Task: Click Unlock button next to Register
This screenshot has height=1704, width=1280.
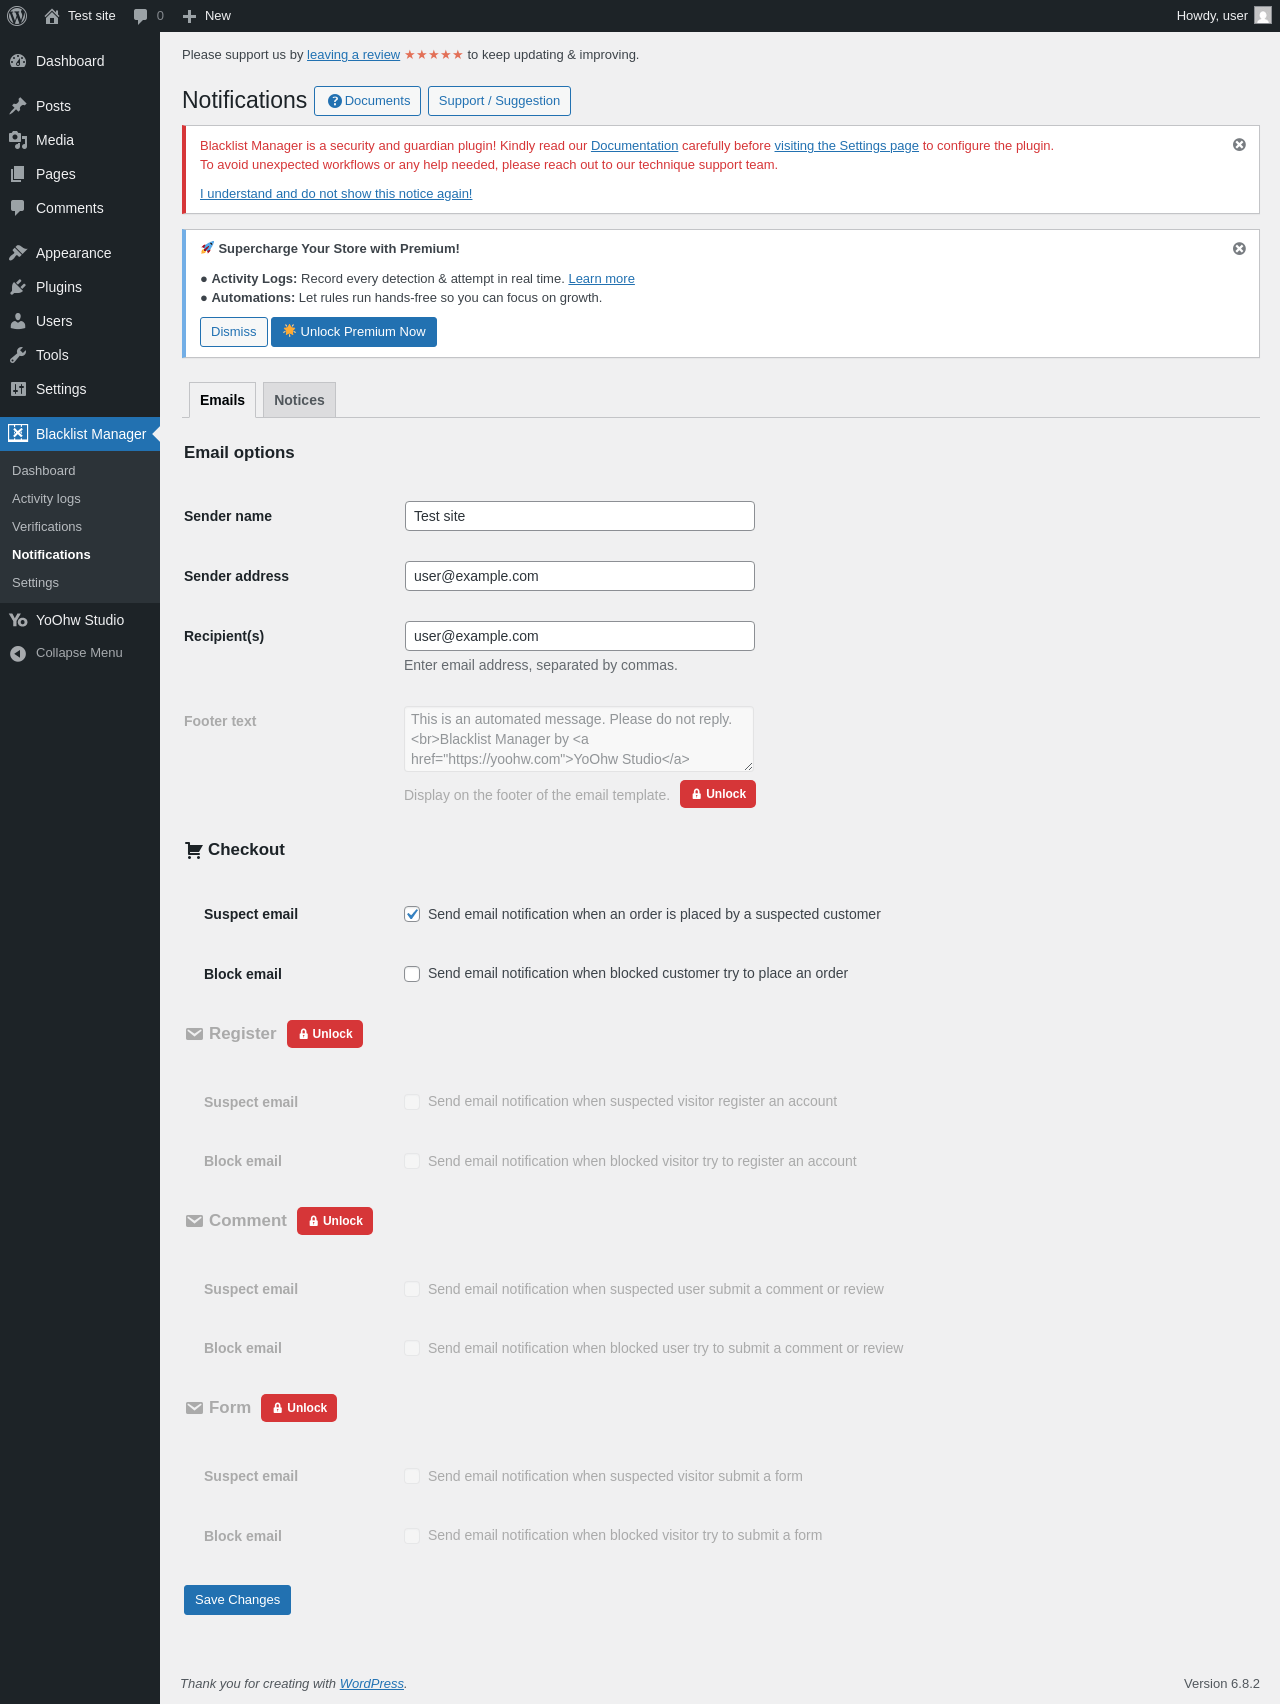Action: coord(325,1034)
